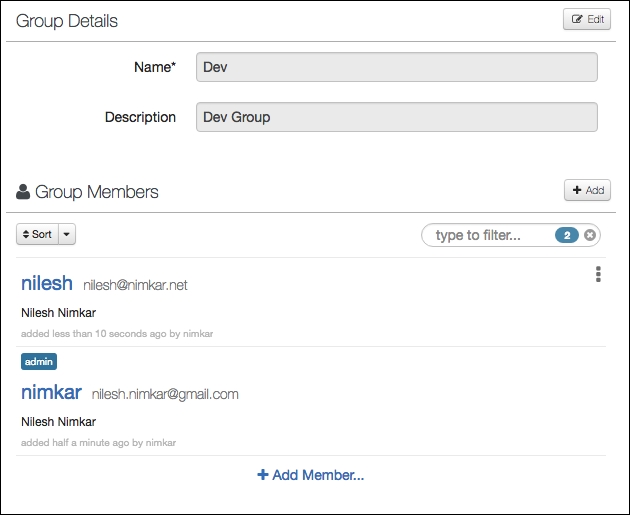Viewport: 630px width, 515px height.
Task: Click the email nilesh@nimkar.net
Action: pyautogui.click(x=135, y=285)
